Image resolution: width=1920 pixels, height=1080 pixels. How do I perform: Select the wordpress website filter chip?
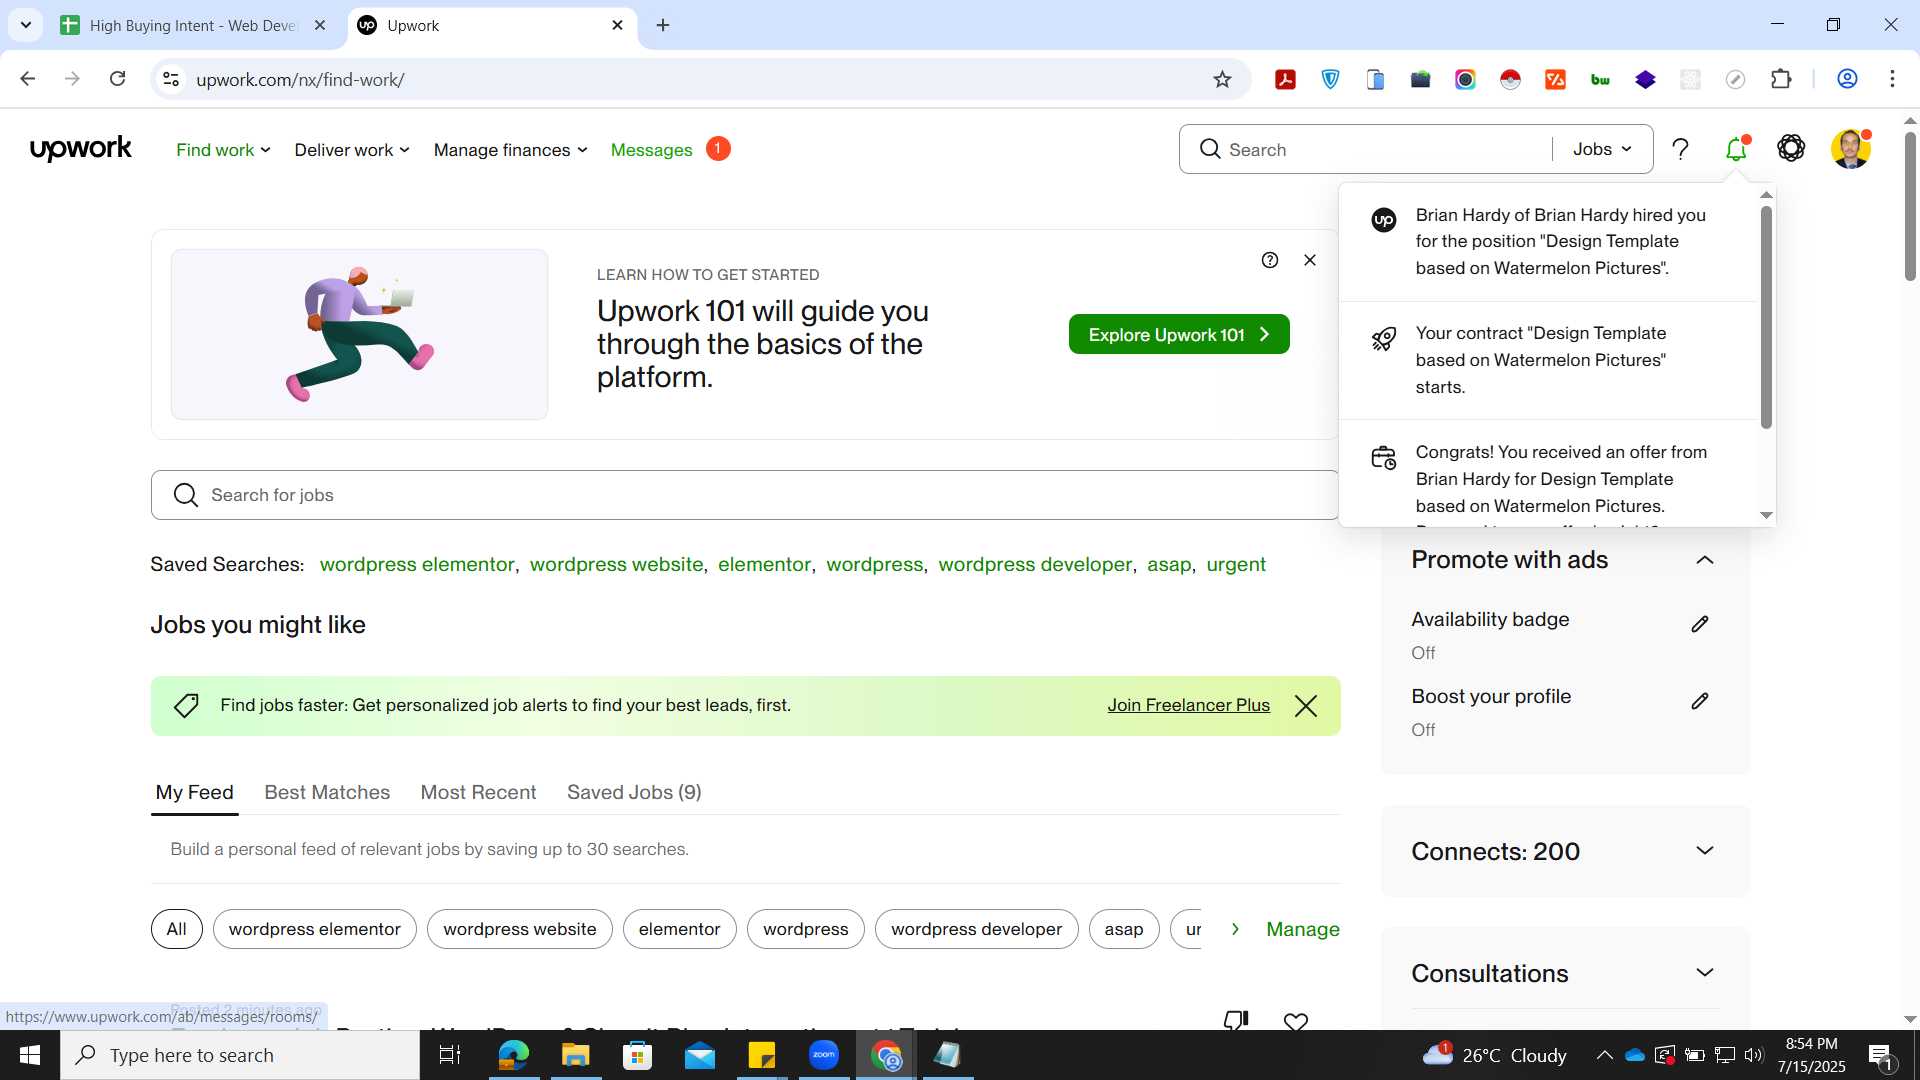[519, 929]
